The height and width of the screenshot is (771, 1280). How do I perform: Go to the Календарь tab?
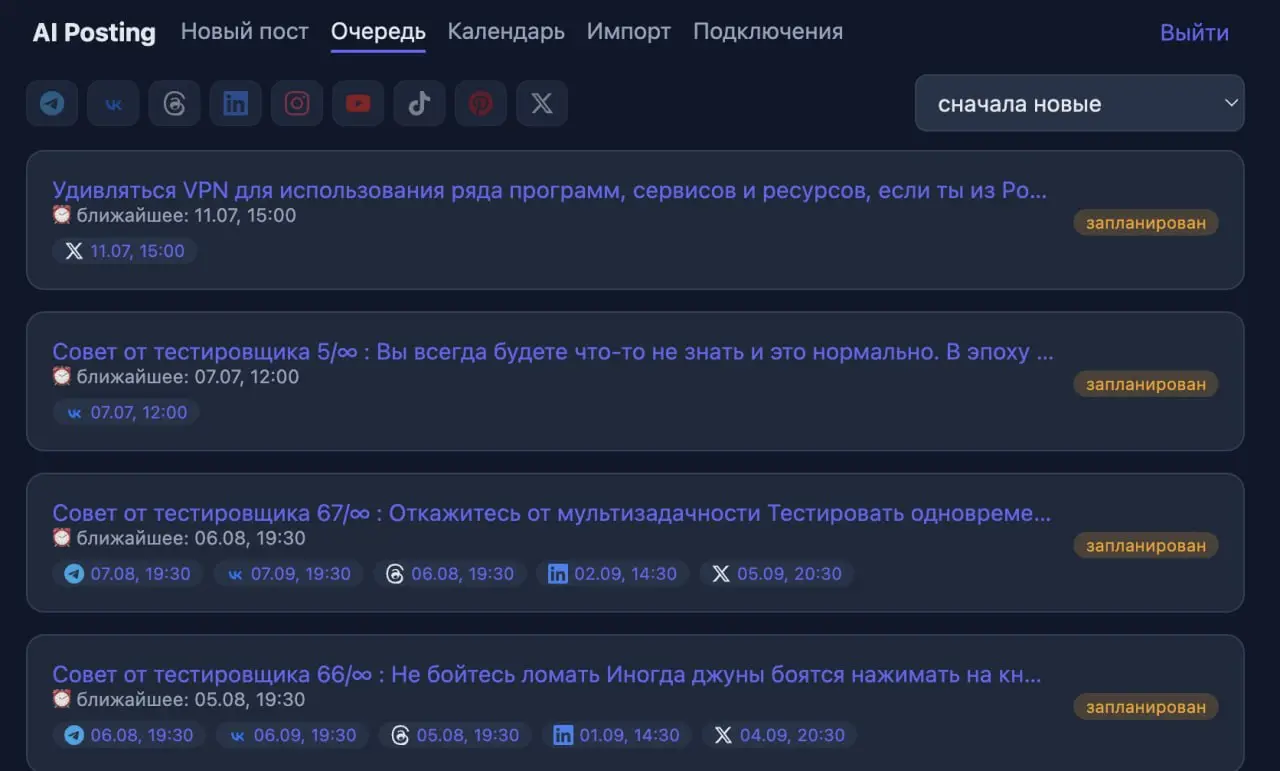(506, 32)
